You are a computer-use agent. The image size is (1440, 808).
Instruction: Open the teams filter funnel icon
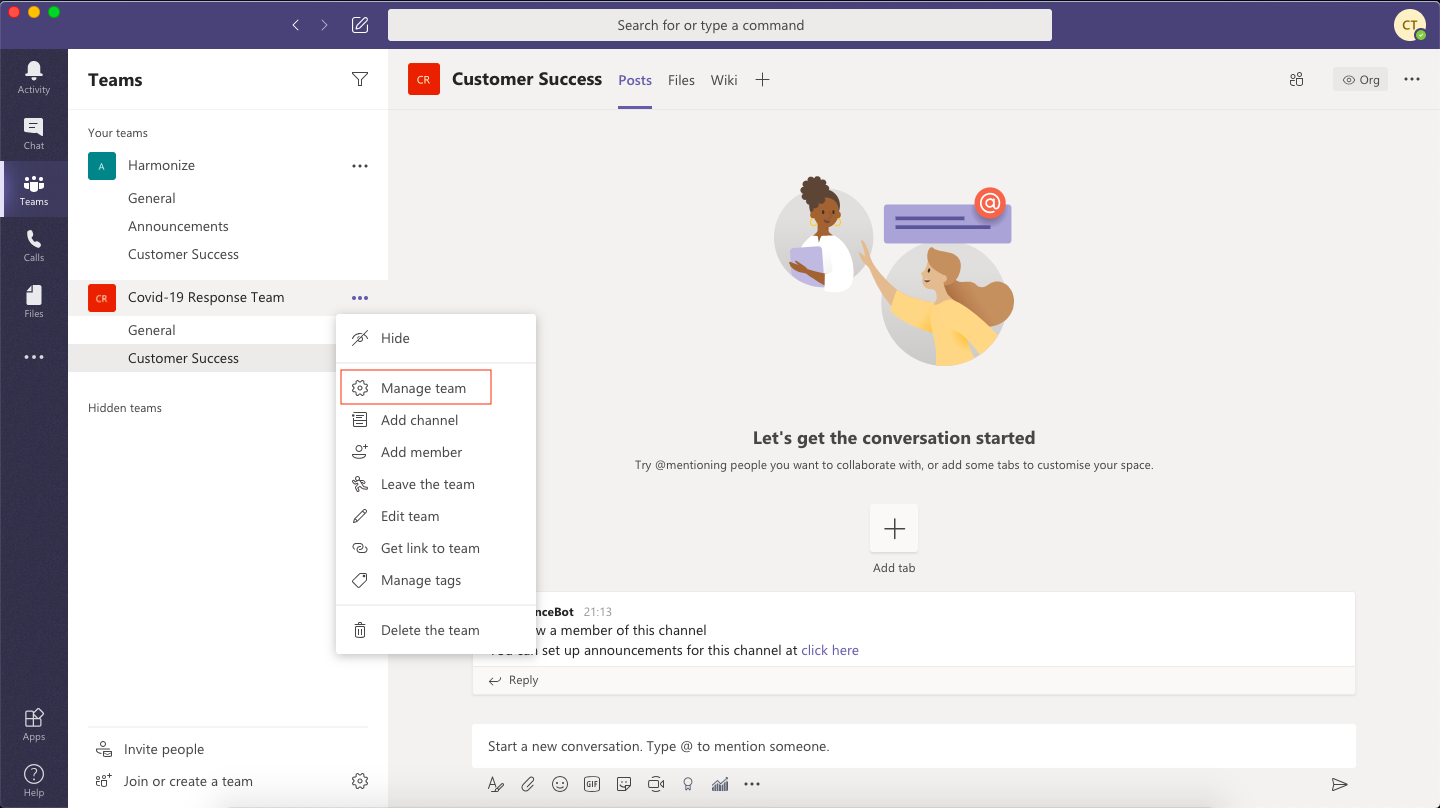click(360, 79)
